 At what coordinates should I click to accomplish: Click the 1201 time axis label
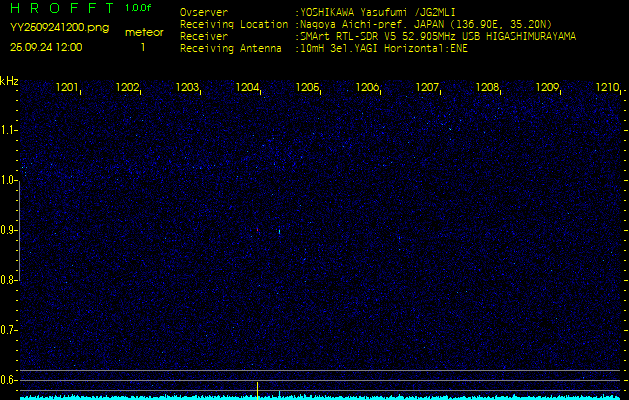pos(67,88)
